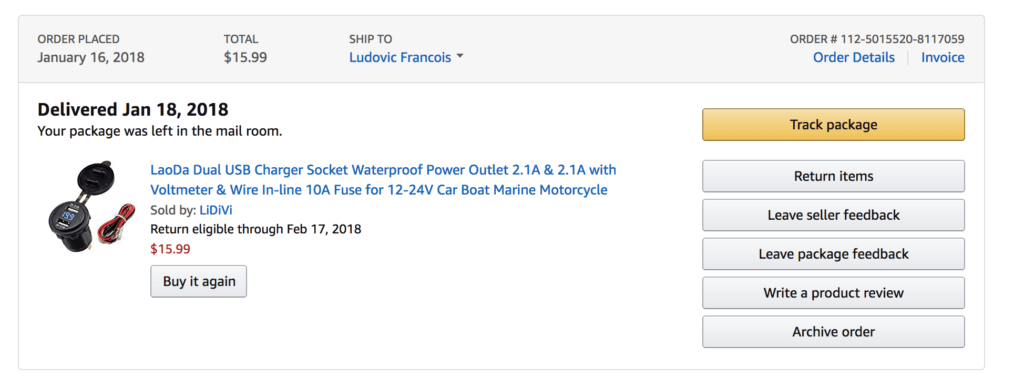Click the mail room delivery message

click(160, 131)
